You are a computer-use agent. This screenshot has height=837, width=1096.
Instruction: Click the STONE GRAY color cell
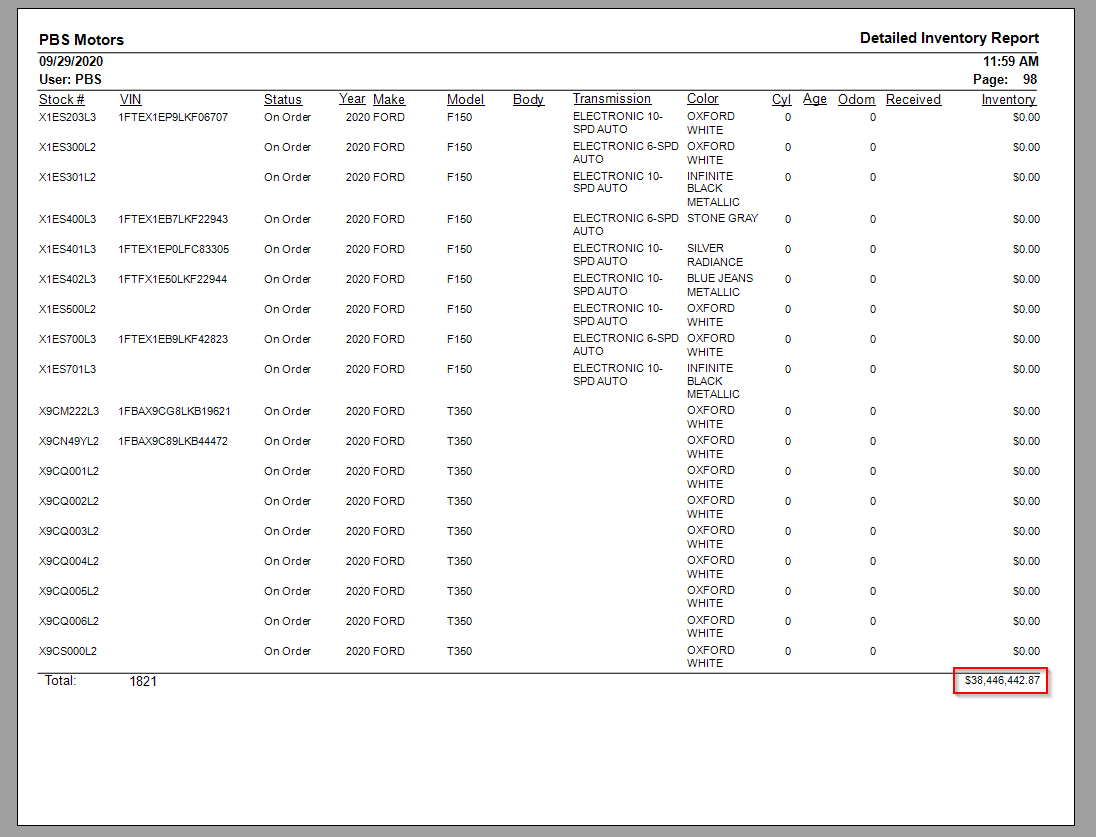coord(722,219)
